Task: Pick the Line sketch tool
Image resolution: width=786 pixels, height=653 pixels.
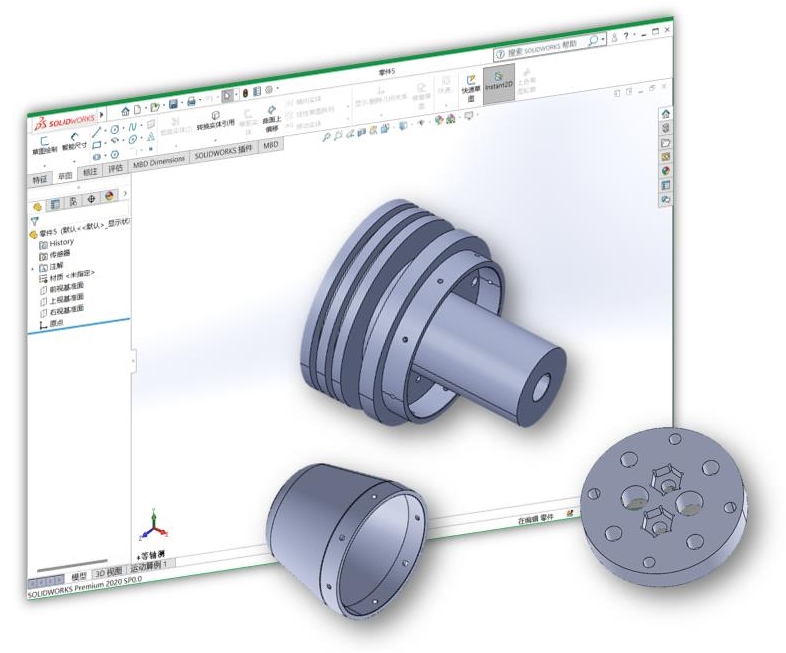Action: (x=97, y=132)
